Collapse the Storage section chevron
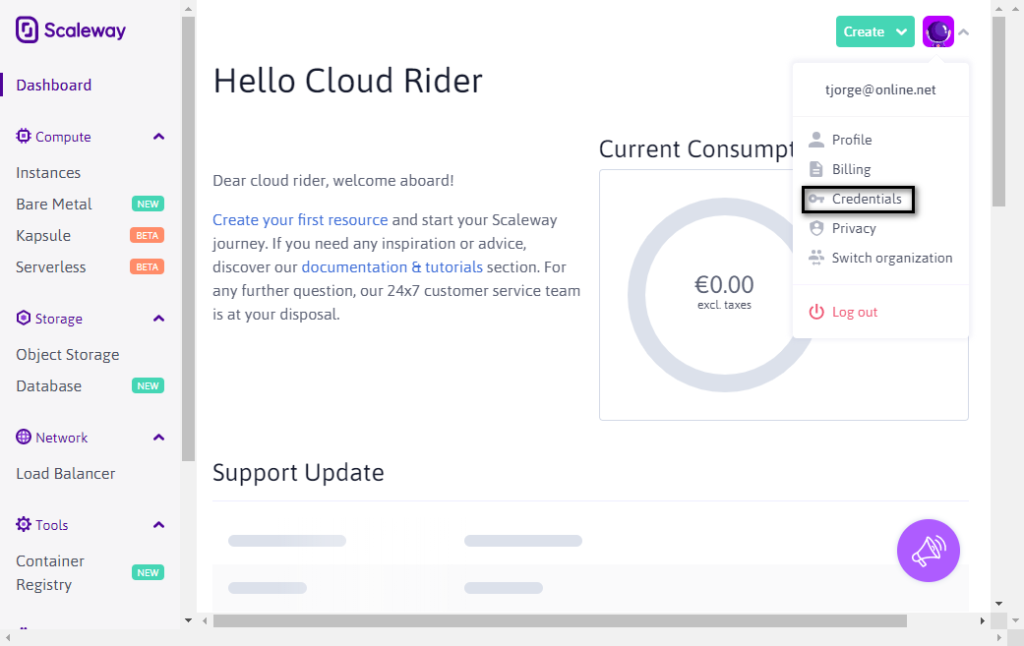Screen dimensions: 1024x646 [159, 319]
